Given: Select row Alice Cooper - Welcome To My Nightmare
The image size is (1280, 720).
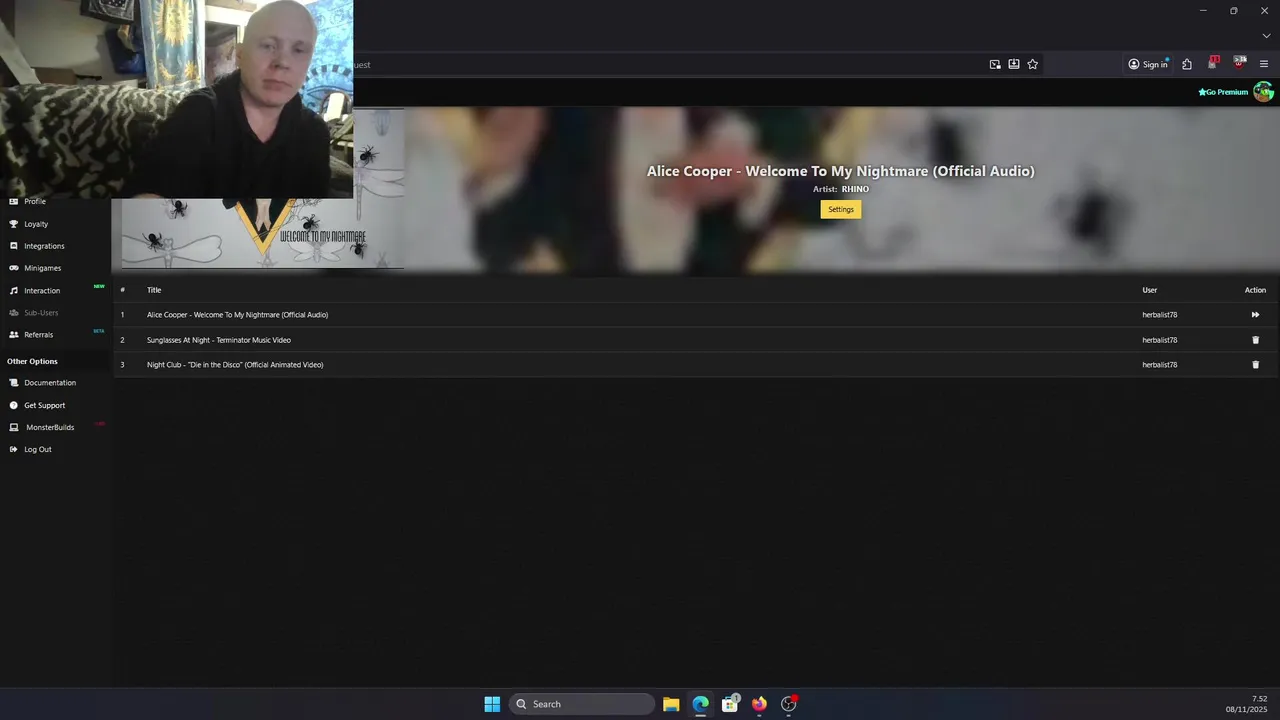Looking at the screenshot, I should 695,315.
